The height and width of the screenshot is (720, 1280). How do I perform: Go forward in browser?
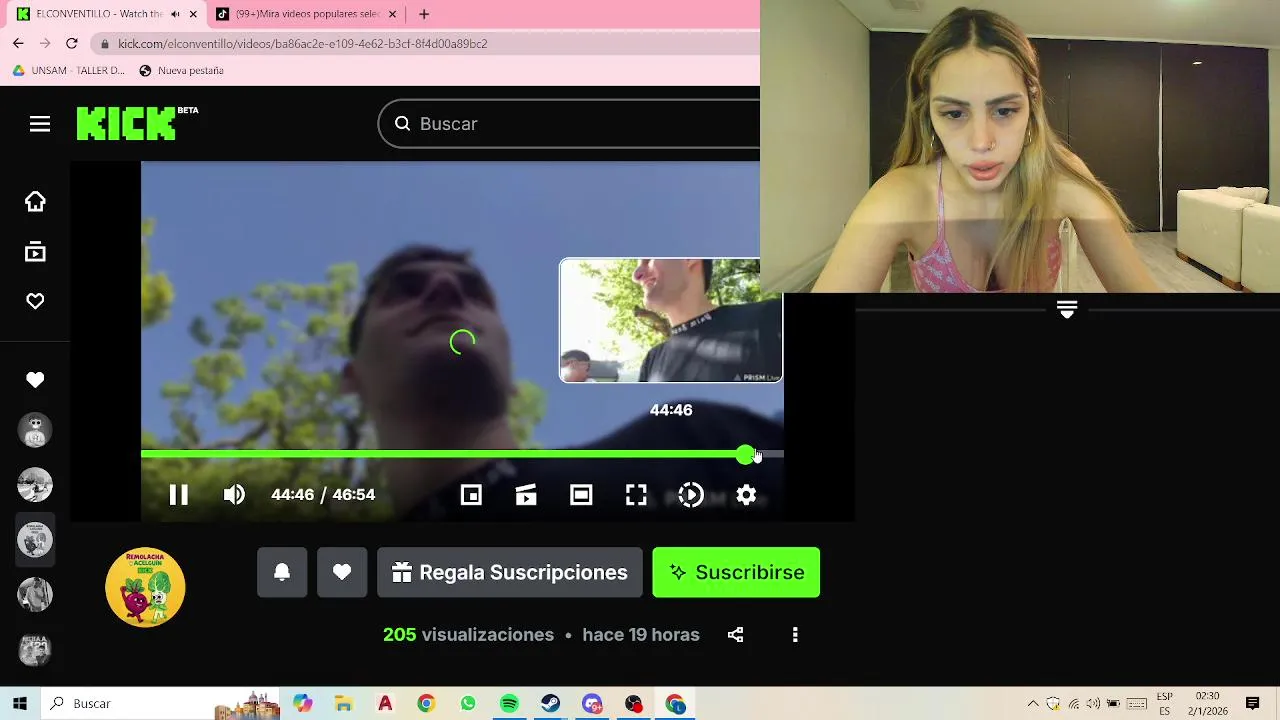45,43
